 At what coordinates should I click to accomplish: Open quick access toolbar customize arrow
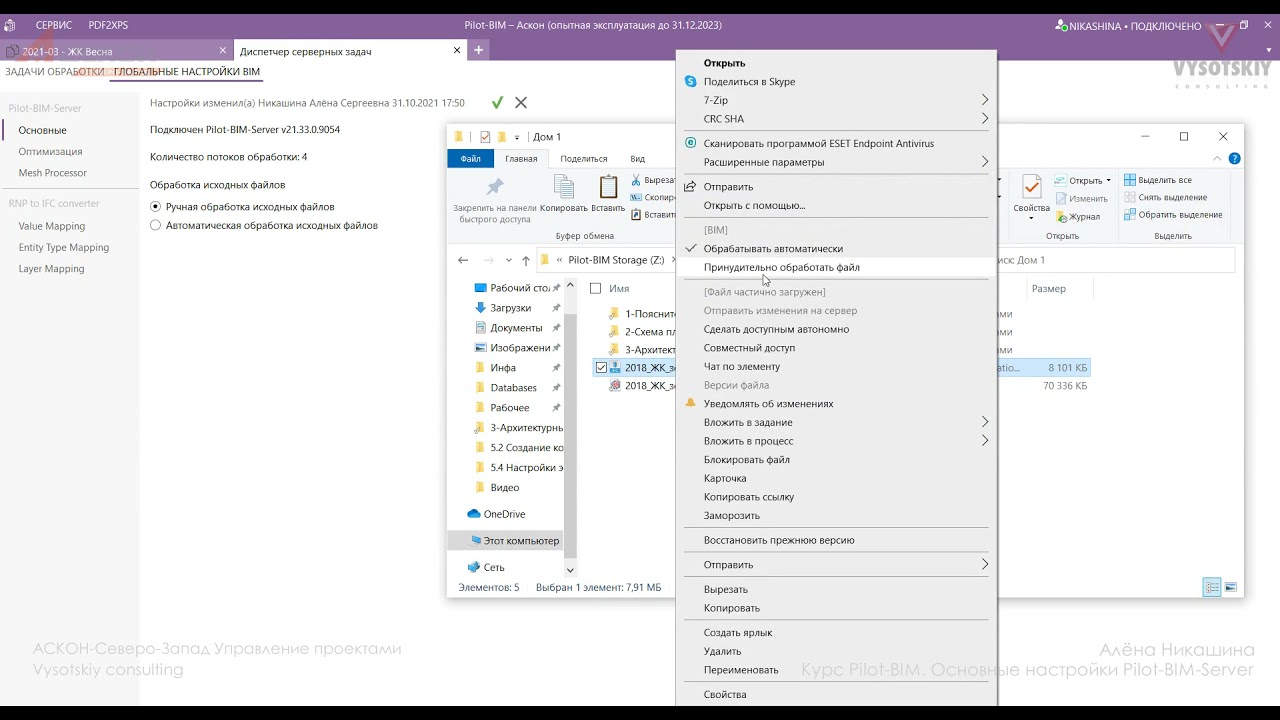point(517,137)
